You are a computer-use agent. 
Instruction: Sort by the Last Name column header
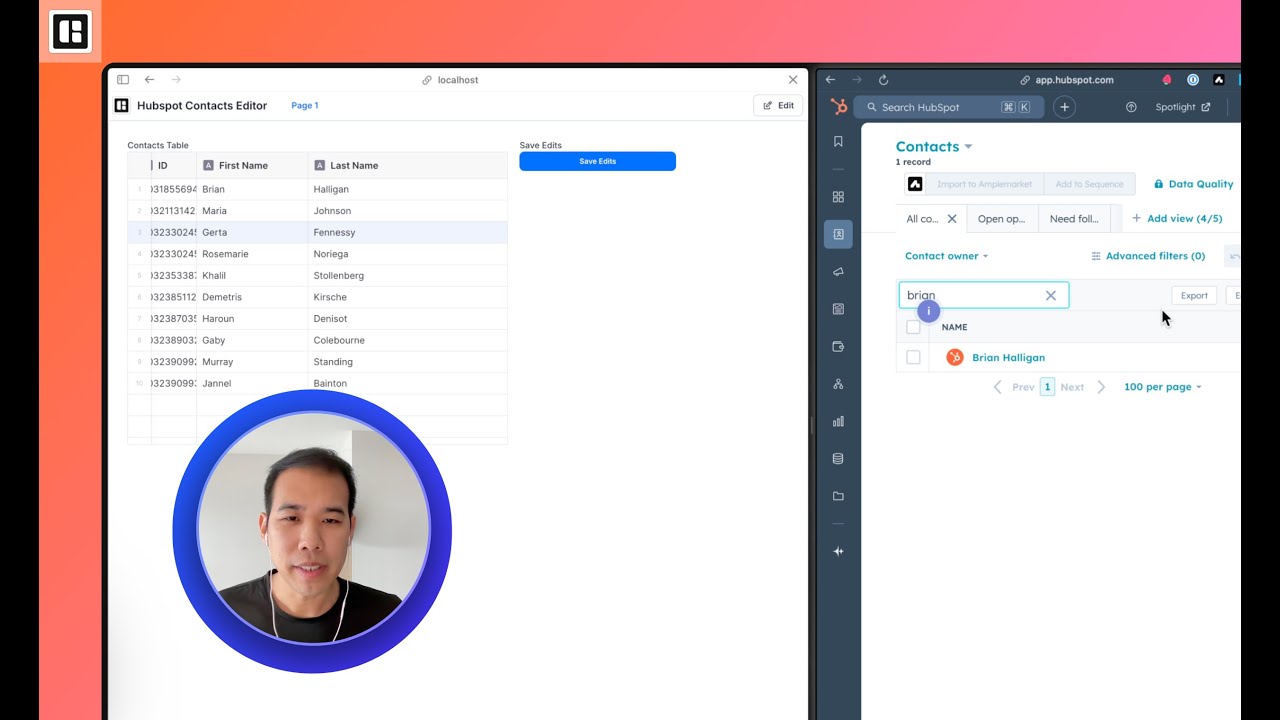point(408,165)
